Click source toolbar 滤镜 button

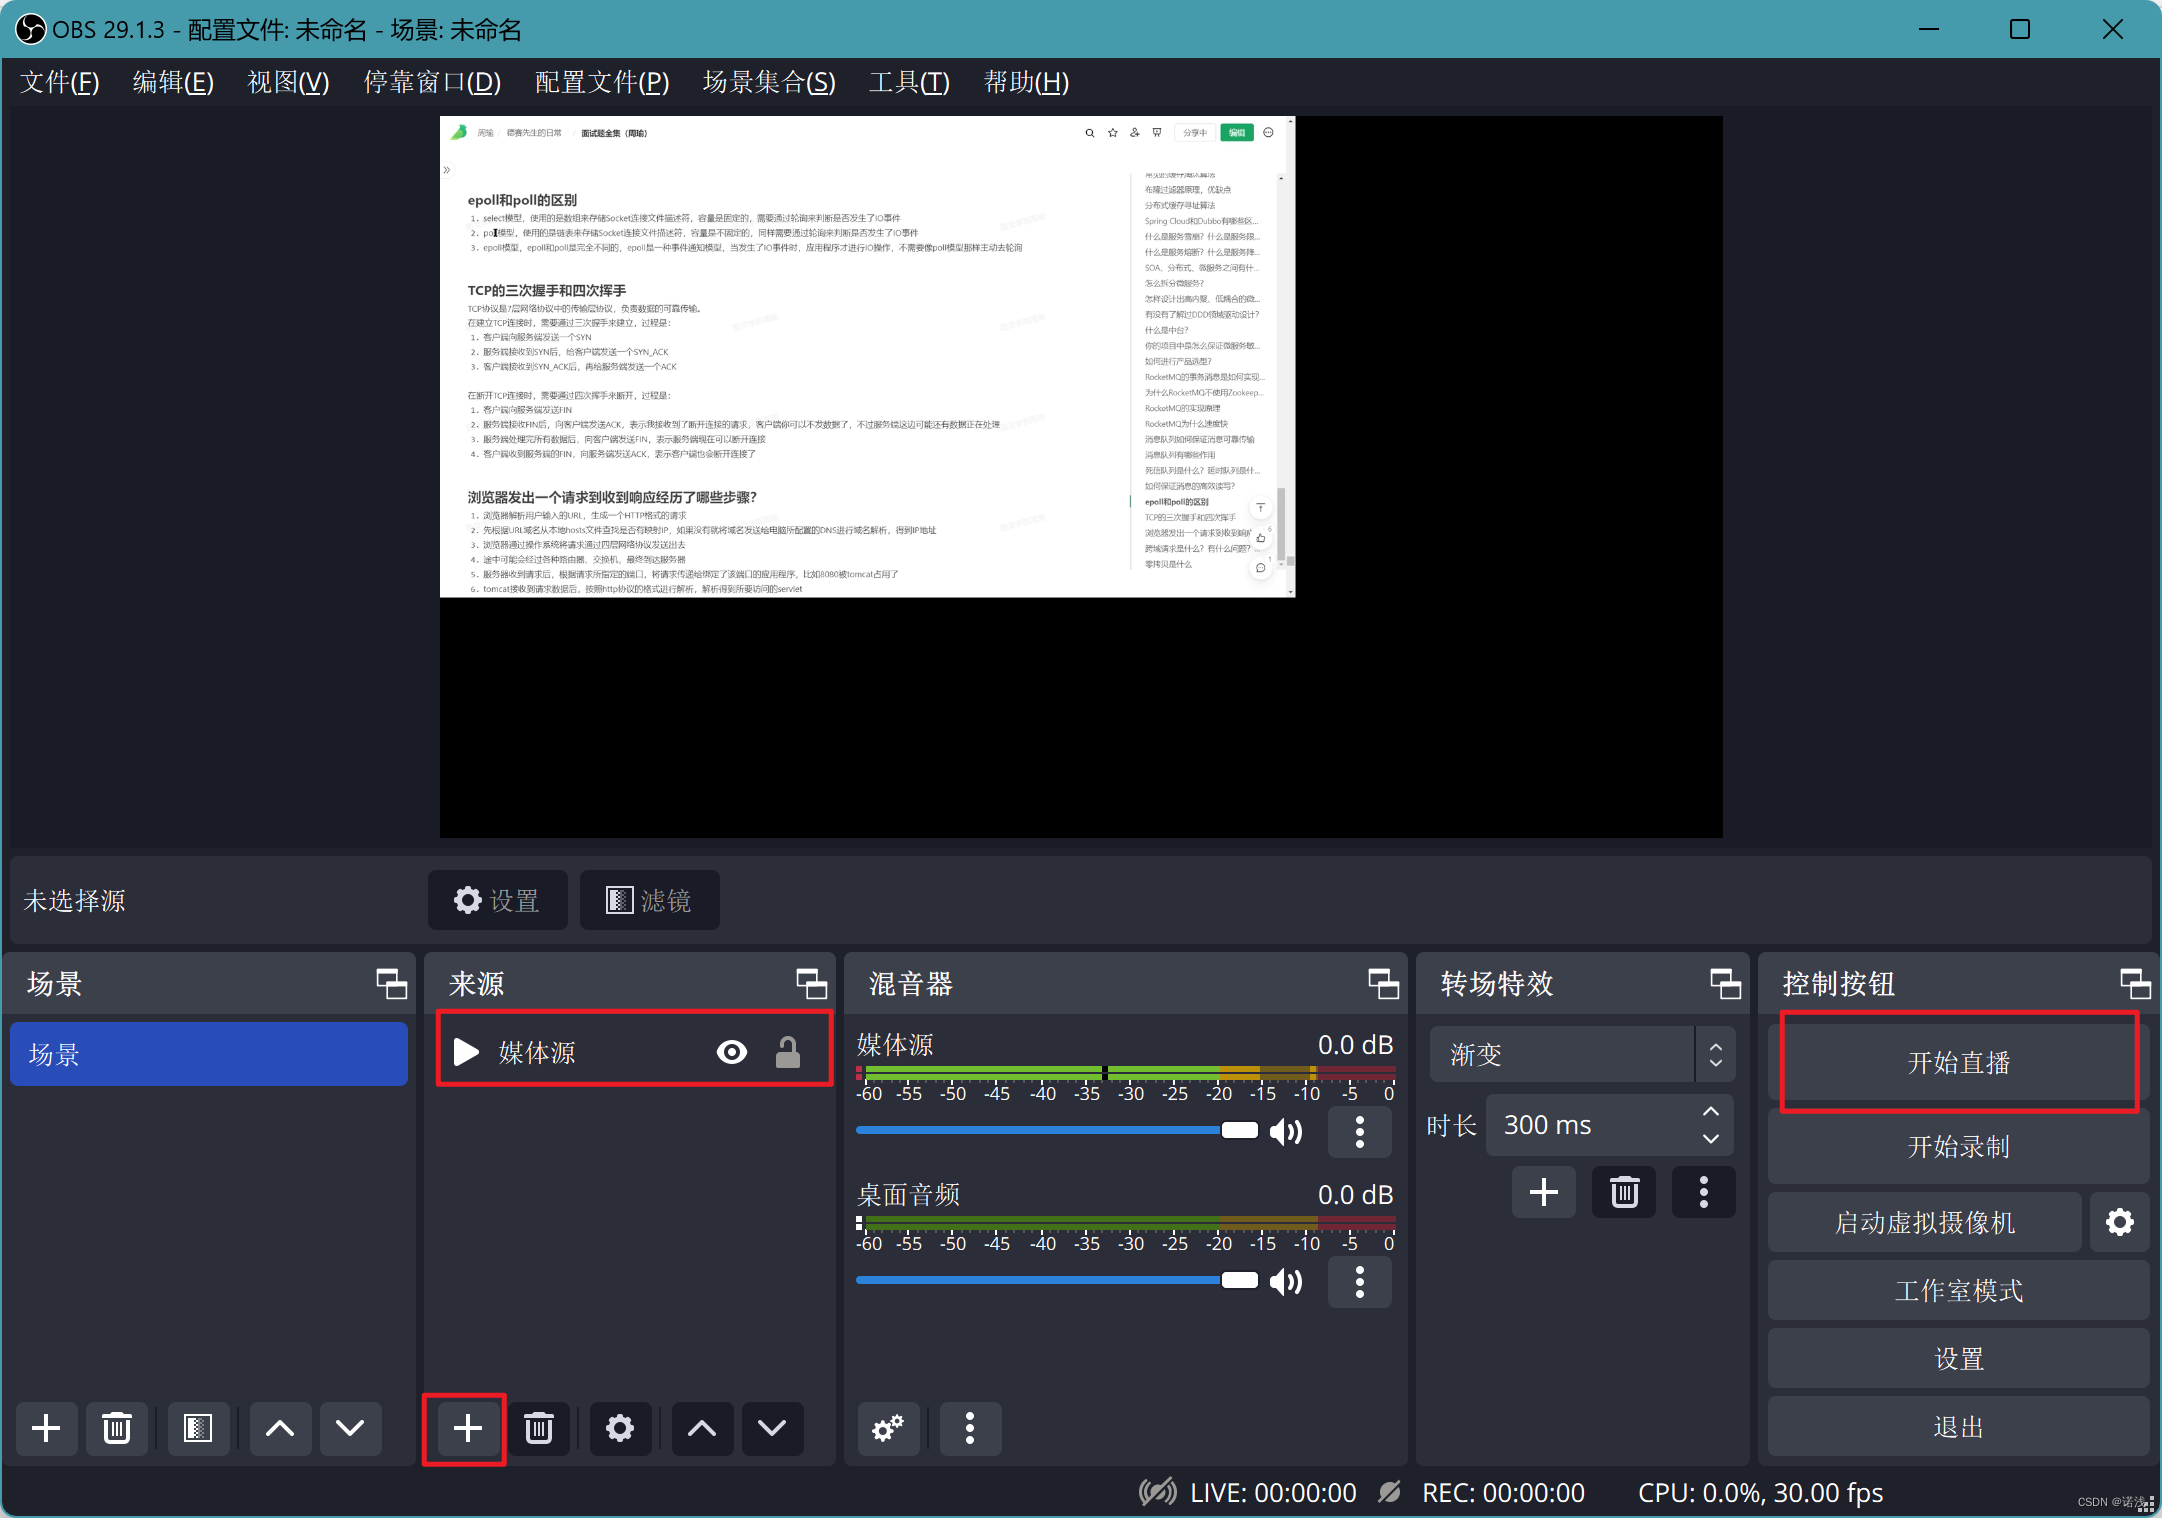(x=649, y=900)
